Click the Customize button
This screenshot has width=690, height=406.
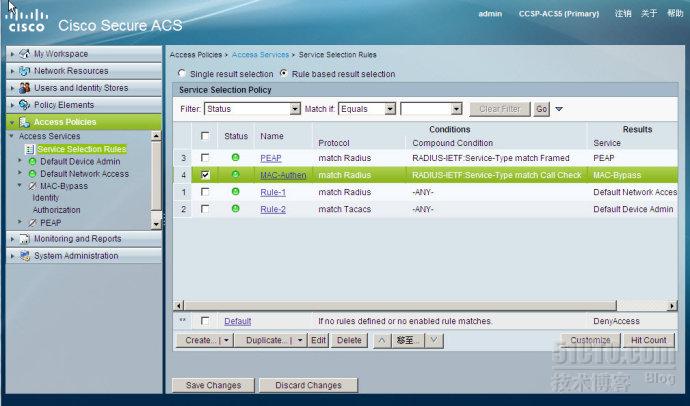[590, 340]
